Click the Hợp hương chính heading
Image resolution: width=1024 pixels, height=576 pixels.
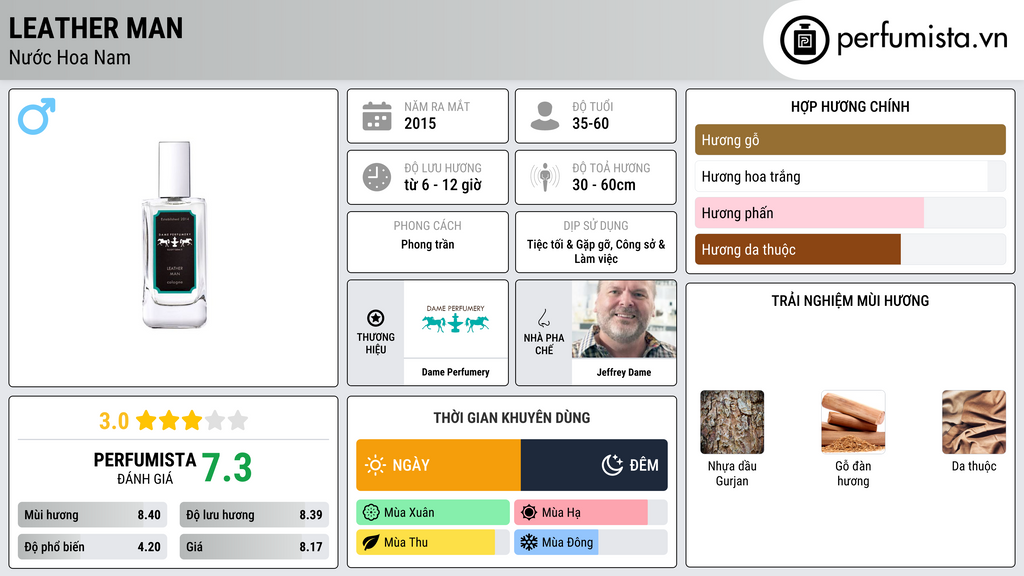(850, 106)
